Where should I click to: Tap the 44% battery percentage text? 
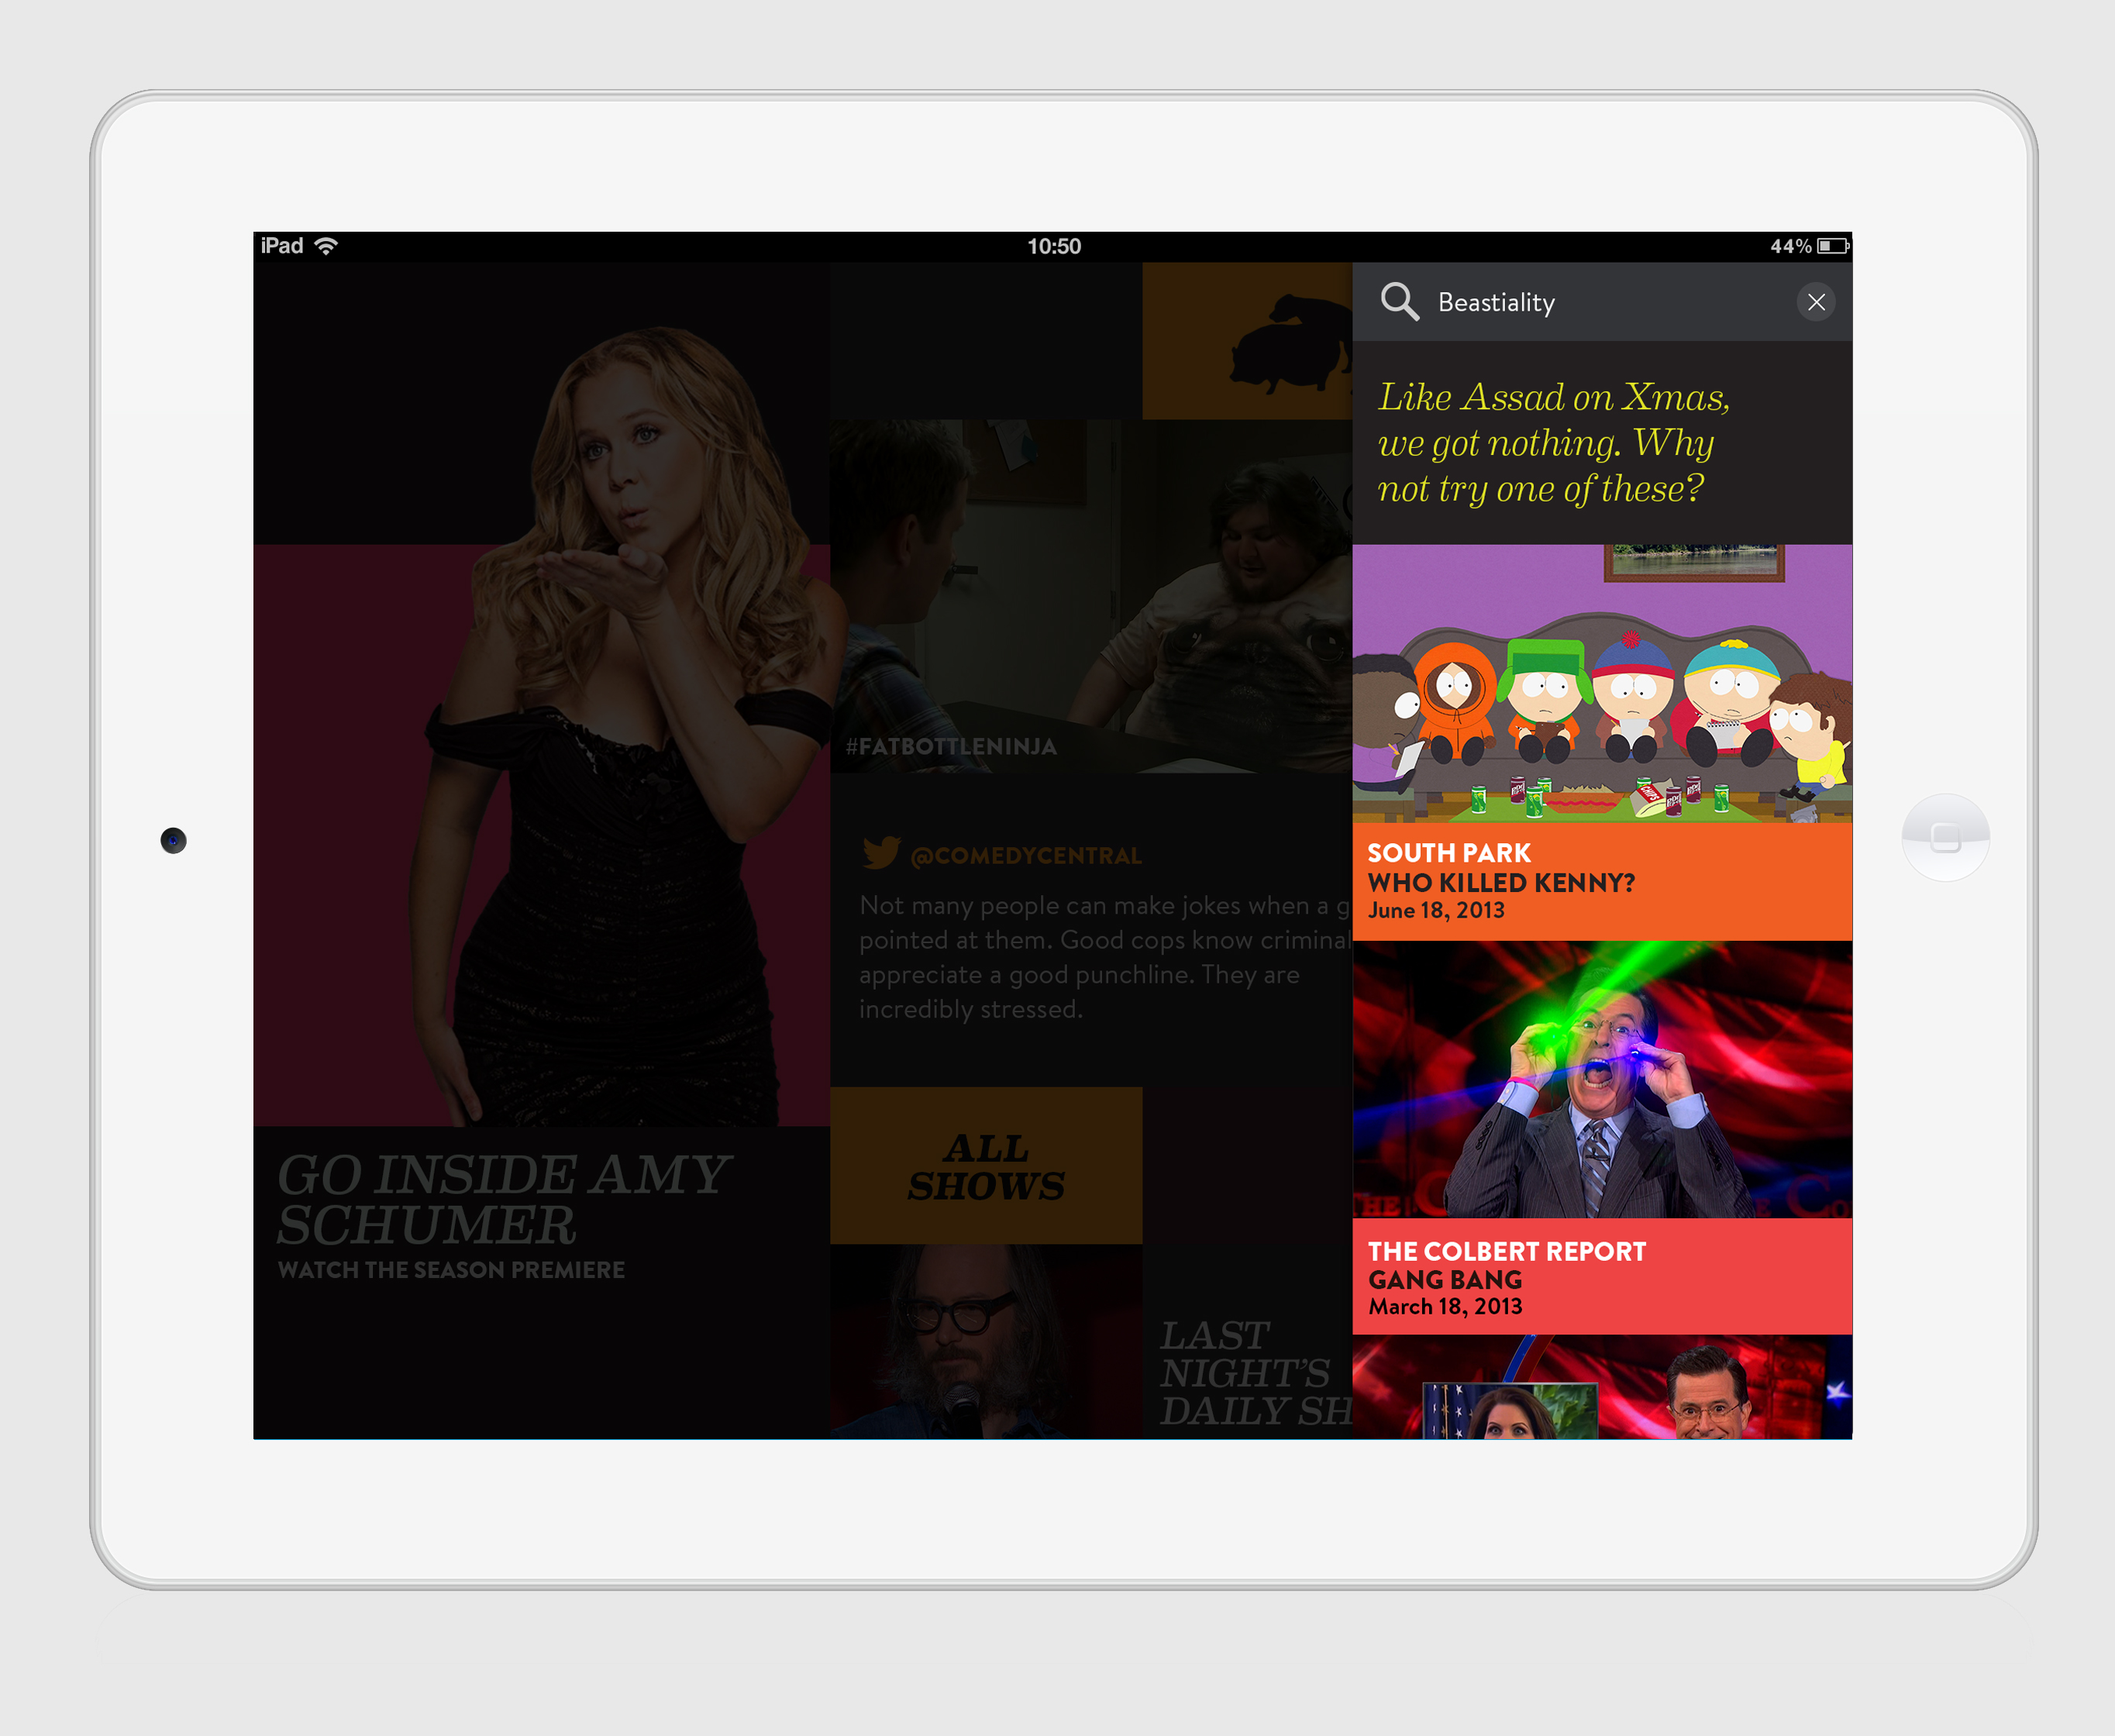(x=1790, y=246)
